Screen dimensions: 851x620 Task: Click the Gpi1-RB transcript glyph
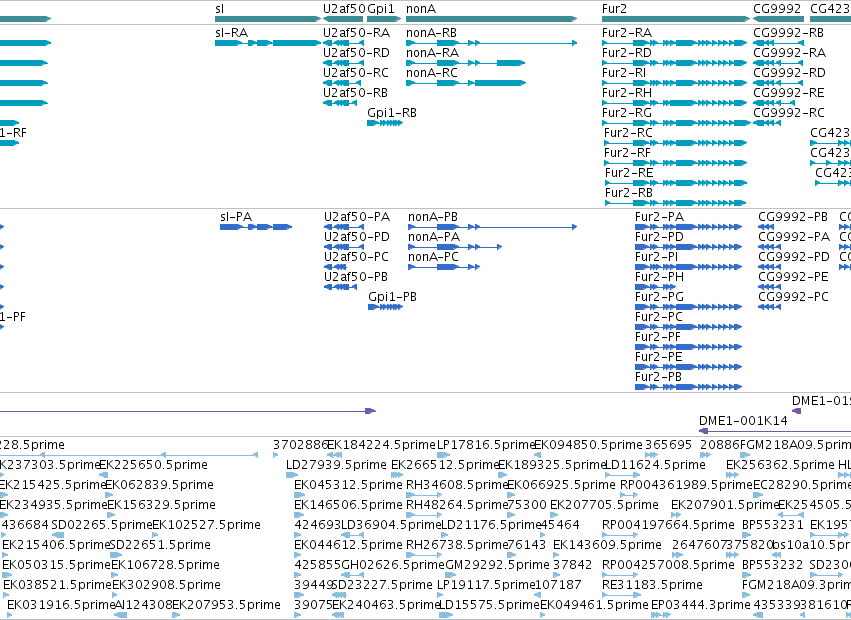point(385,123)
